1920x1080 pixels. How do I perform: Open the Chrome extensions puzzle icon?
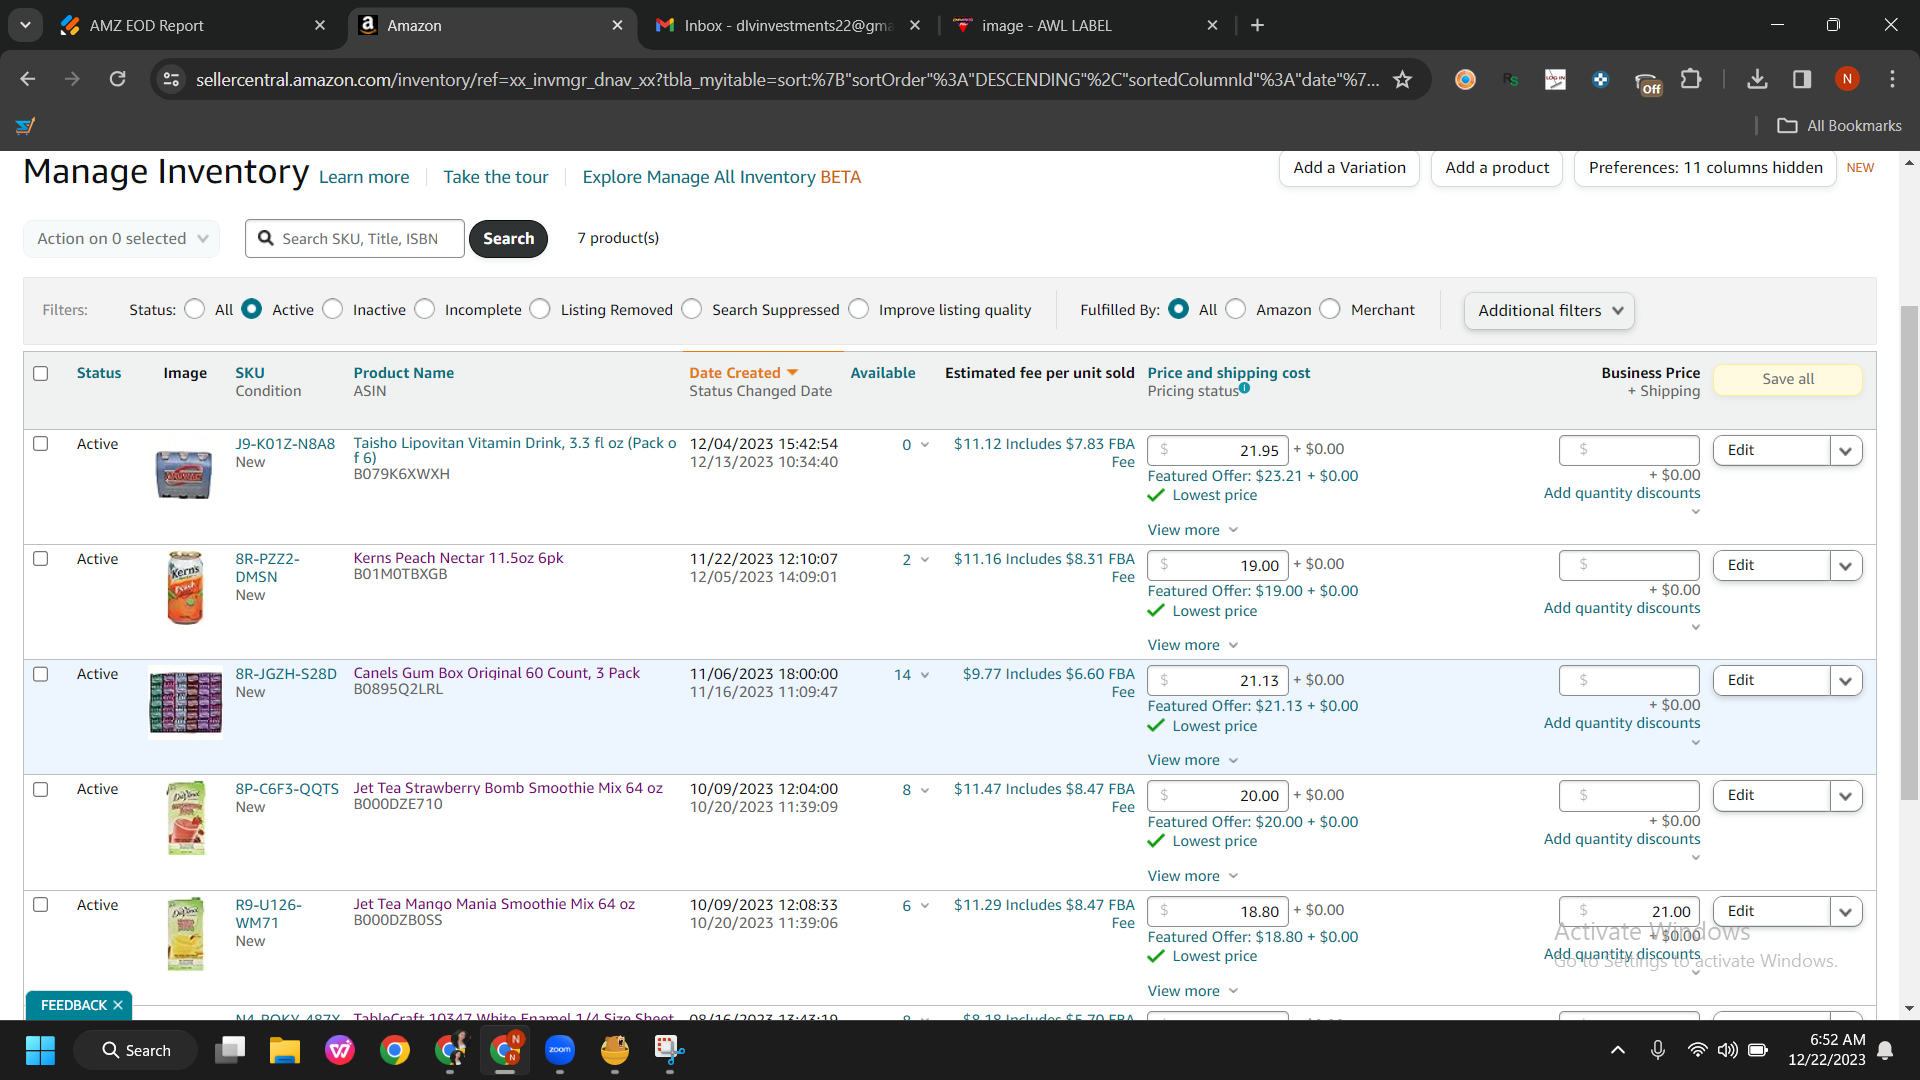(1691, 79)
